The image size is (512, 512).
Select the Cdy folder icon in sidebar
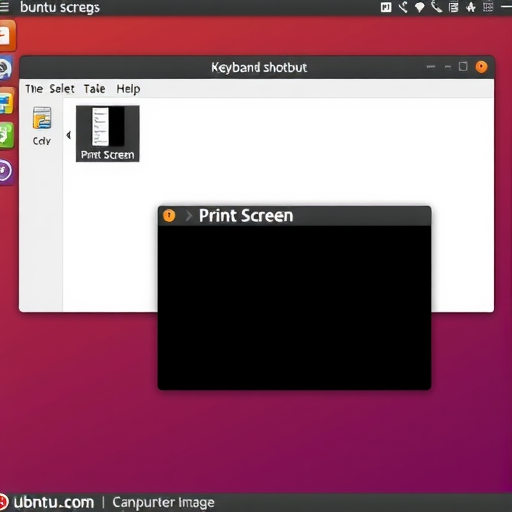[42, 118]
